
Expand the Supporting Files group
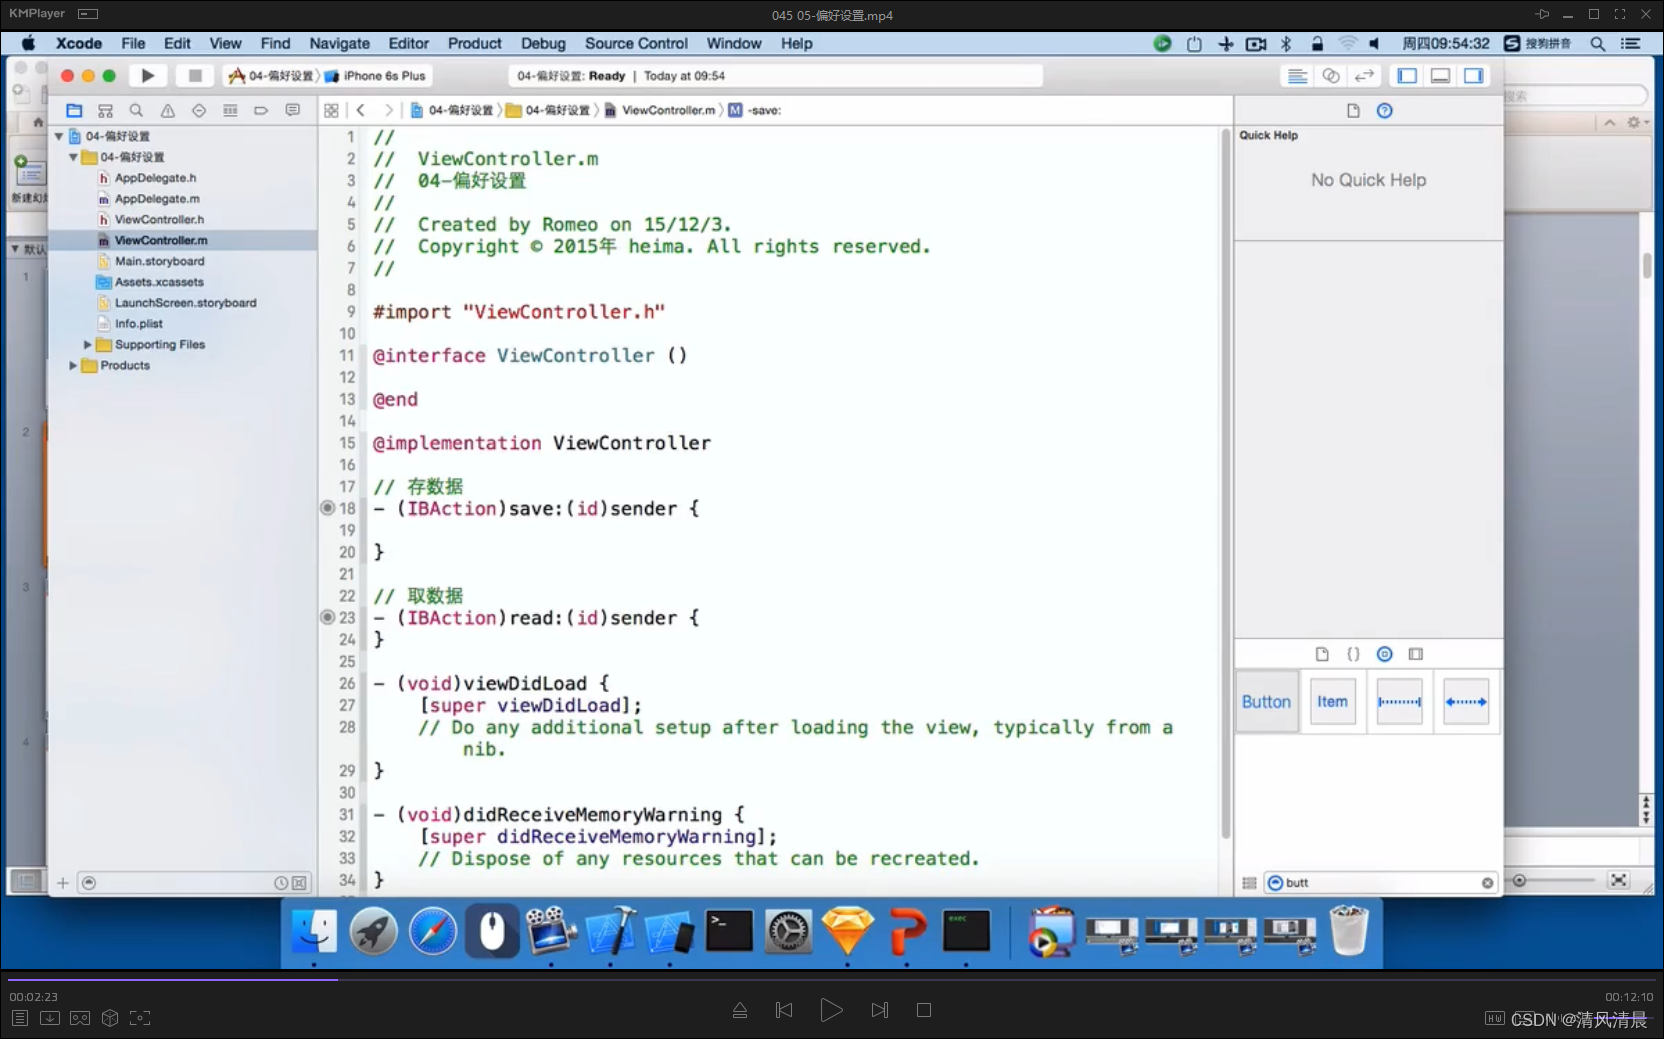point(87,345)
